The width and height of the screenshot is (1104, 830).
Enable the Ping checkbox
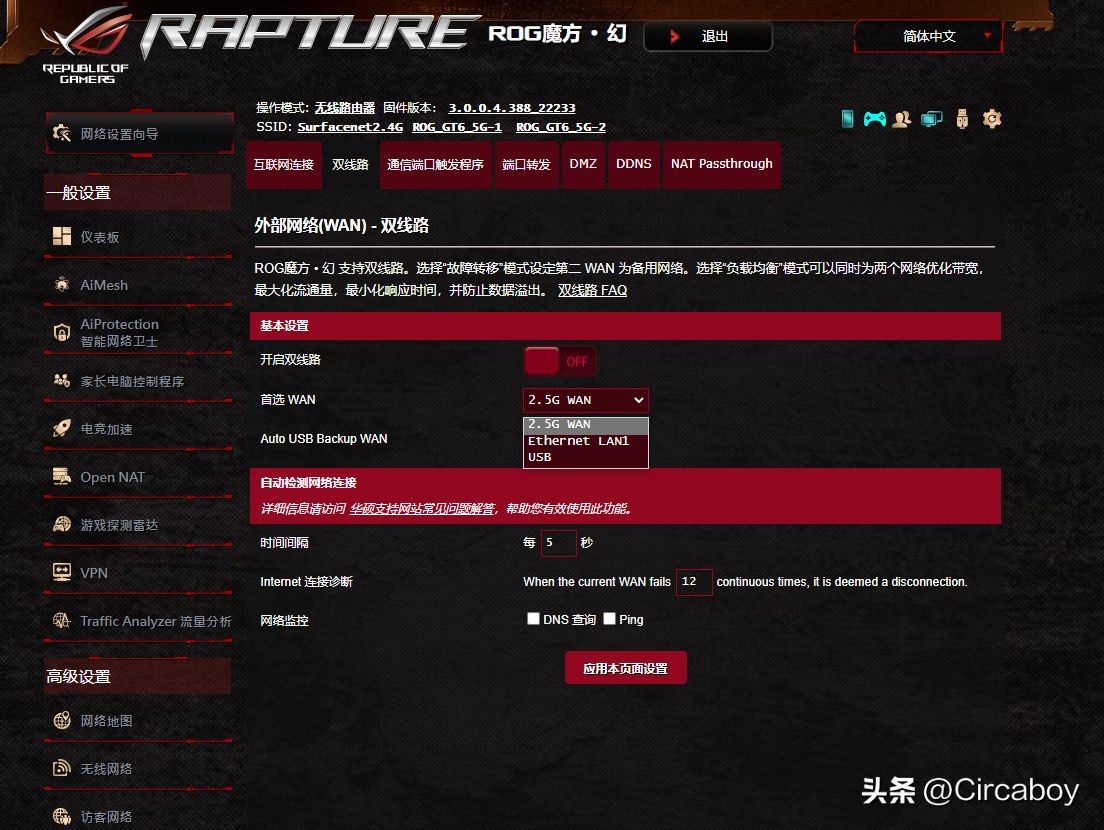click(609, 619)
